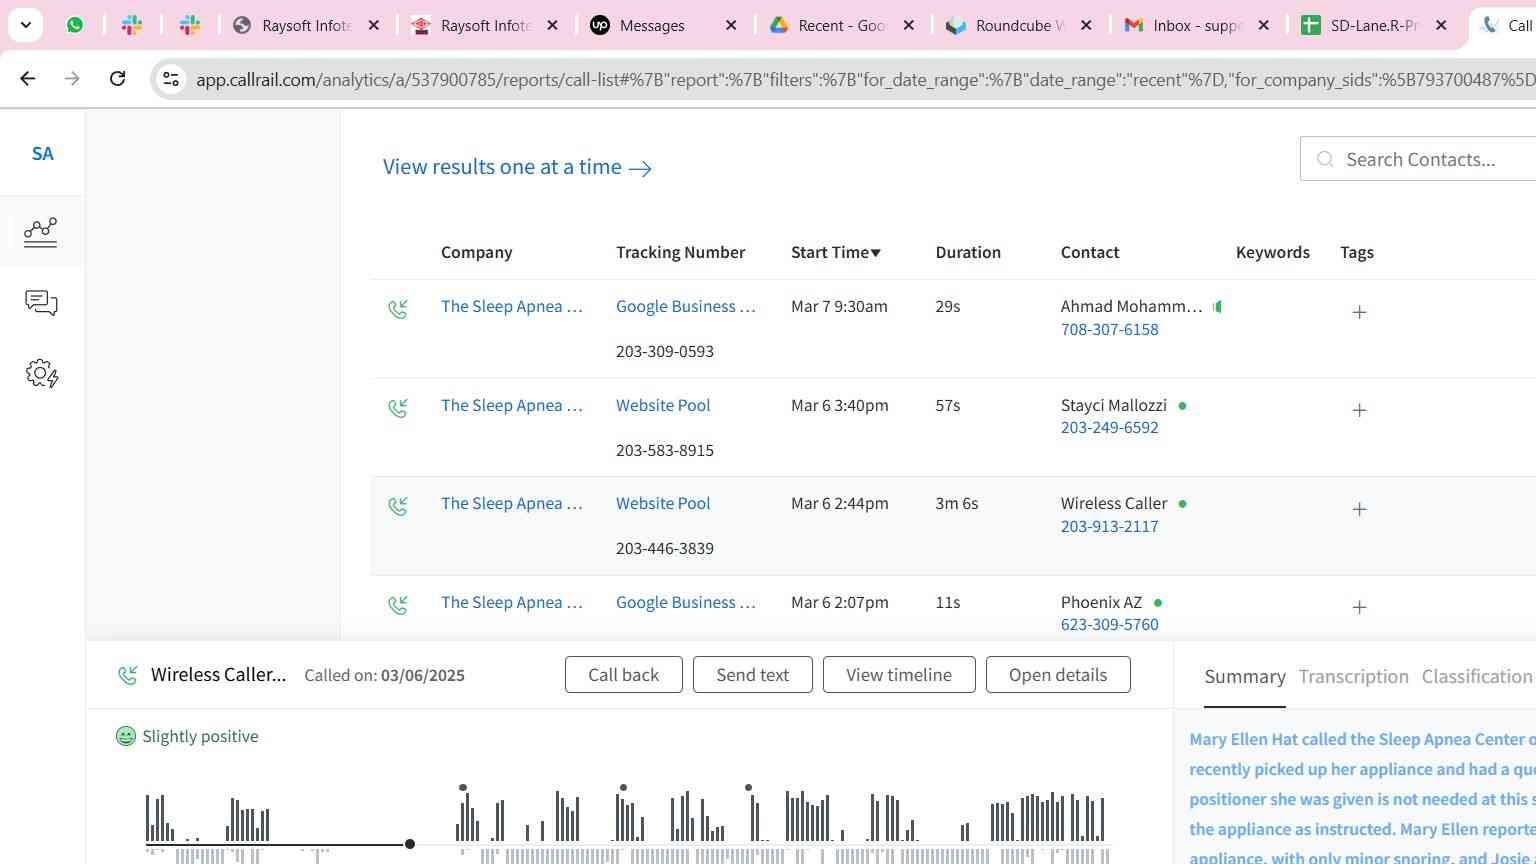This screenshot has height=864, width=1536.
Task: Switch to the WhatsApp pinned tab
Action: pyautogui.click(x=75, y=25)
